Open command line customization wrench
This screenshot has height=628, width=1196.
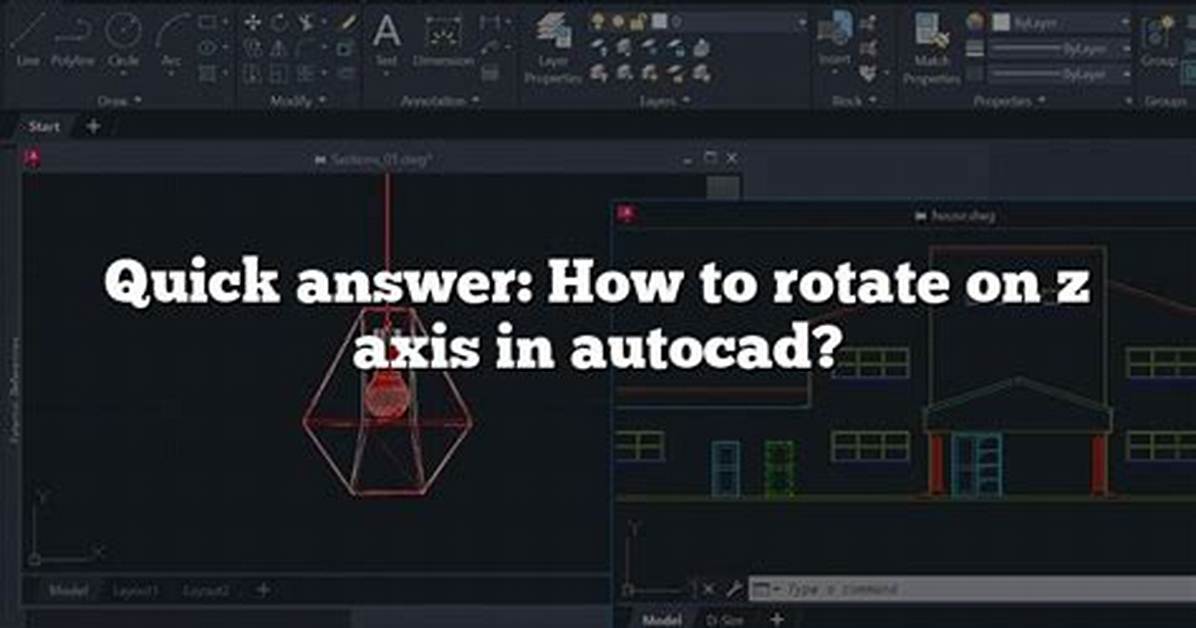(733, 589)
